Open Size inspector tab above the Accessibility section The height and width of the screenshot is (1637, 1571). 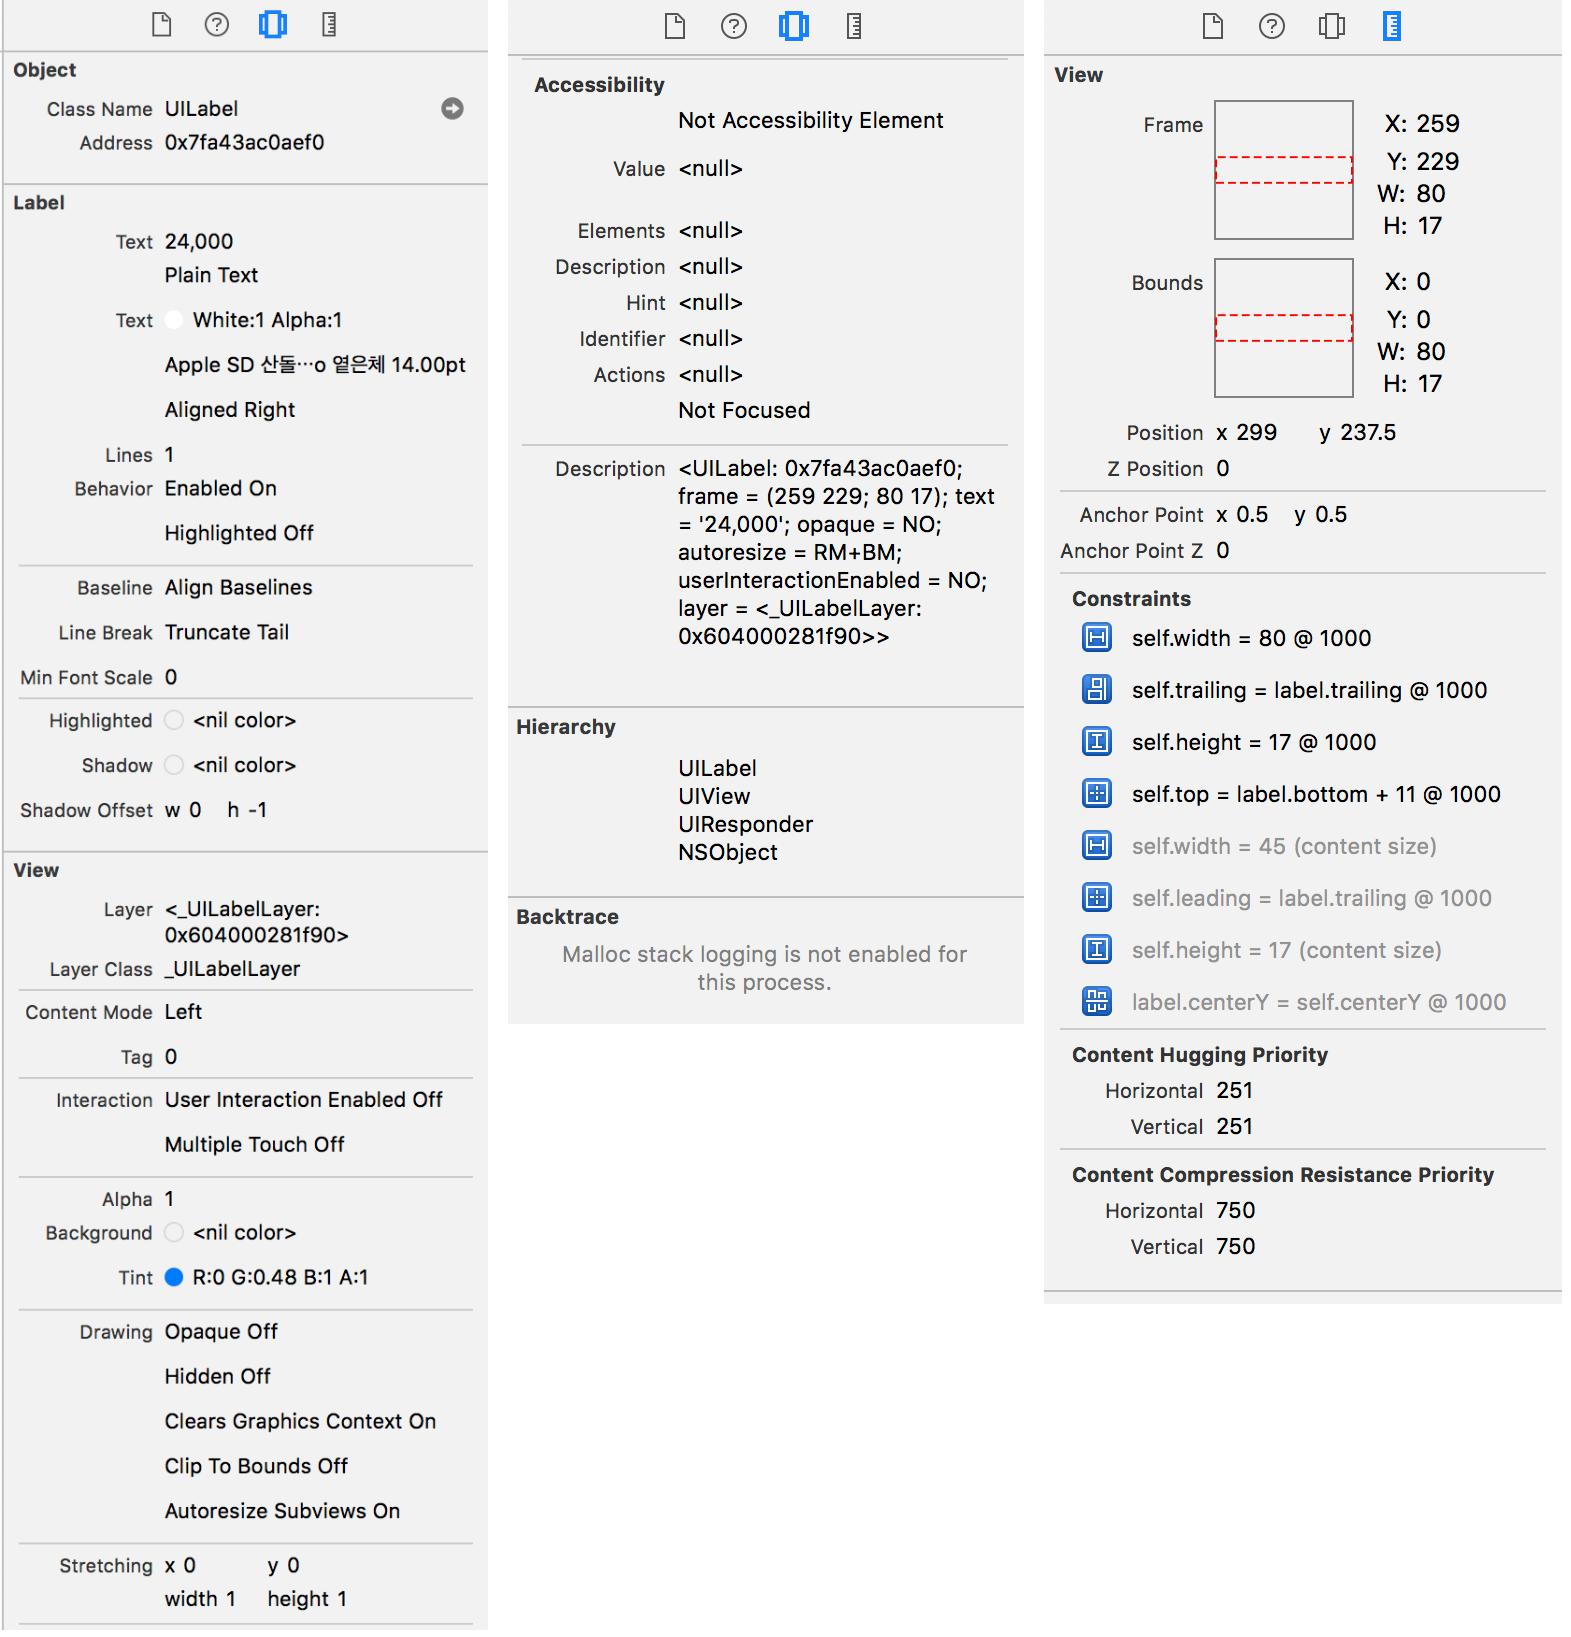pyautogui.click(x=854, y=26)
